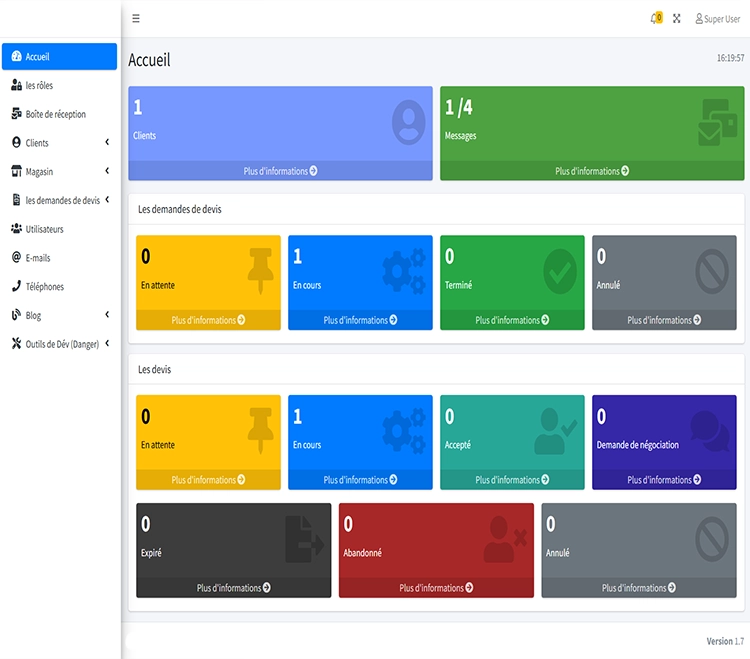Viewport: 750px width, 659px height.
Task: Go to Accueil in the sidebar
Action: 59,56
